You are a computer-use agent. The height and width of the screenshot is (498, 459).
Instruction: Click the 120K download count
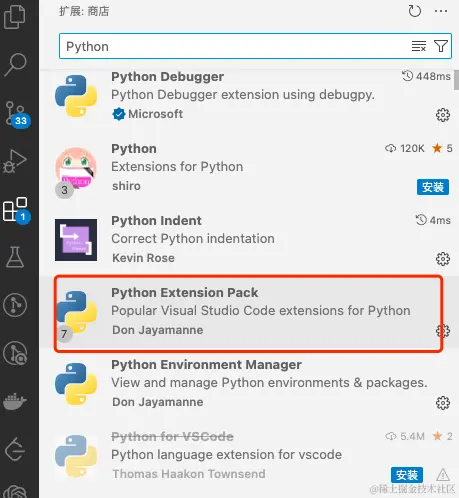[405, 148]
